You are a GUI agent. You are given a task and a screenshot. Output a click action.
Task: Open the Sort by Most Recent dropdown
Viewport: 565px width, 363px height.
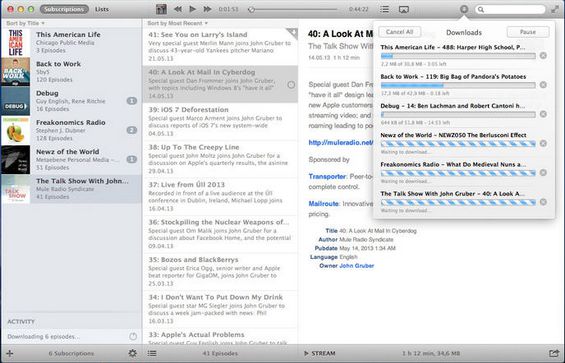click(x=178, y=23)
